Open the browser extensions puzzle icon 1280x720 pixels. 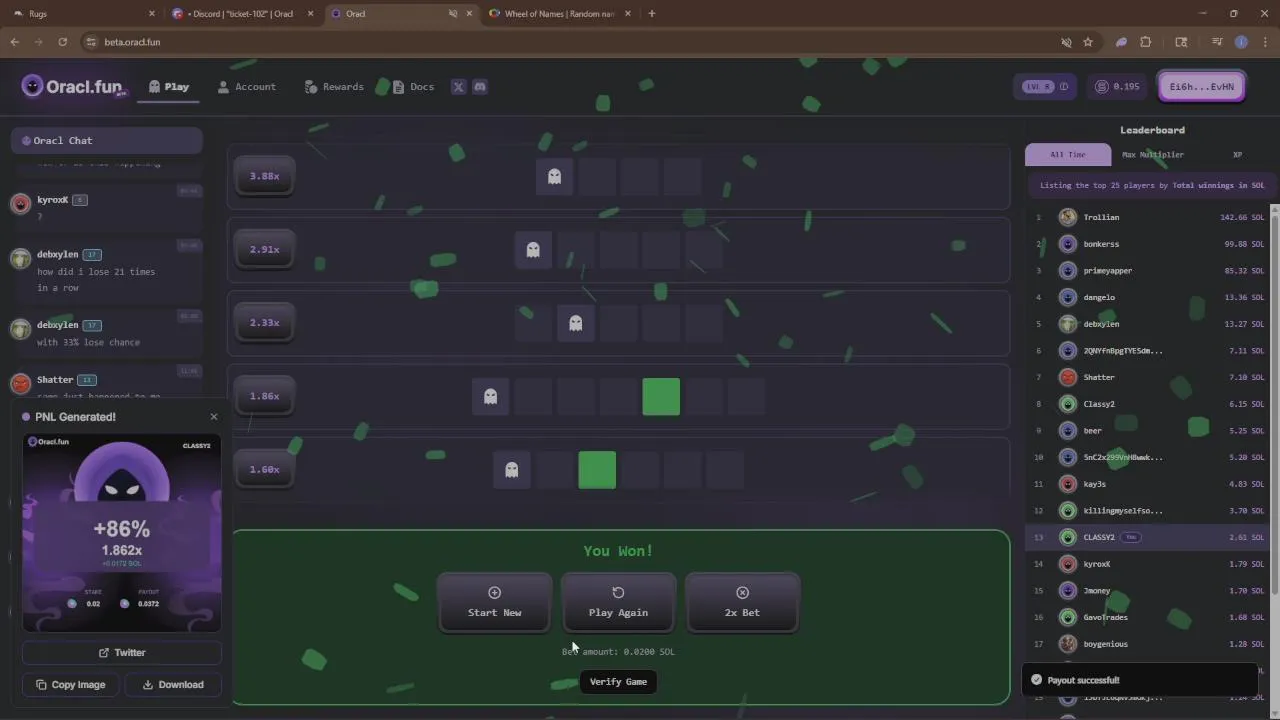1146,42
